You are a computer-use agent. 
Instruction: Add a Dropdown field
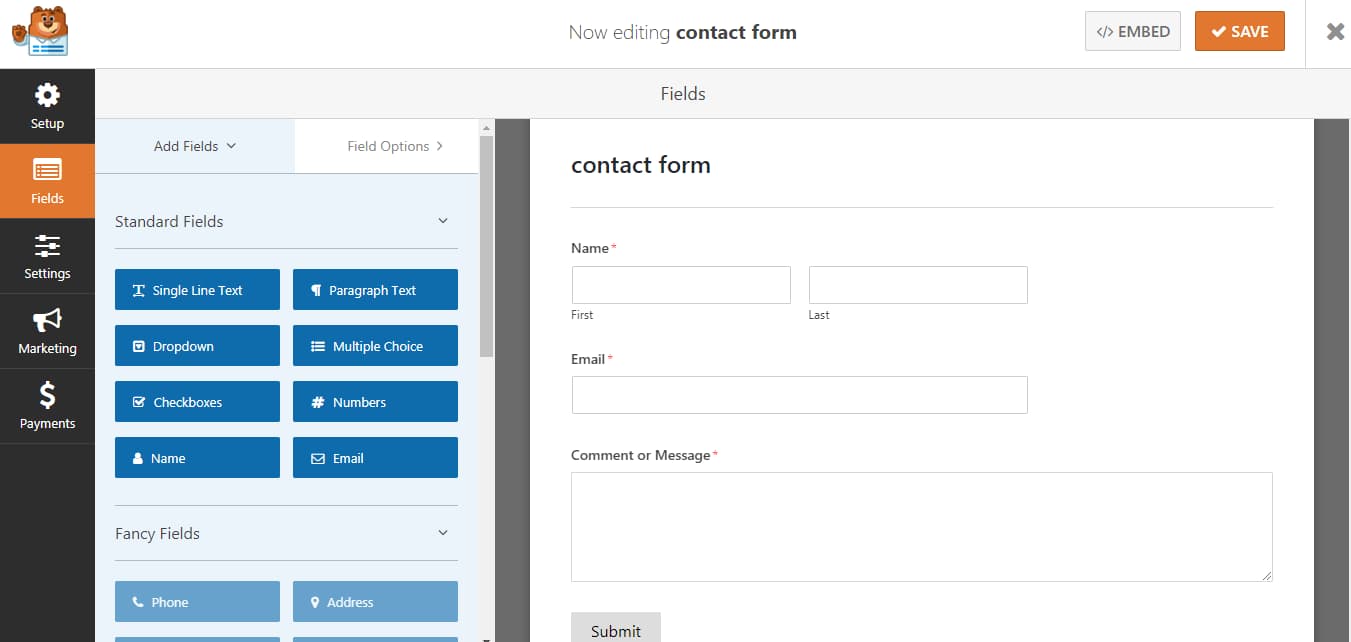(x=197, y=345)
